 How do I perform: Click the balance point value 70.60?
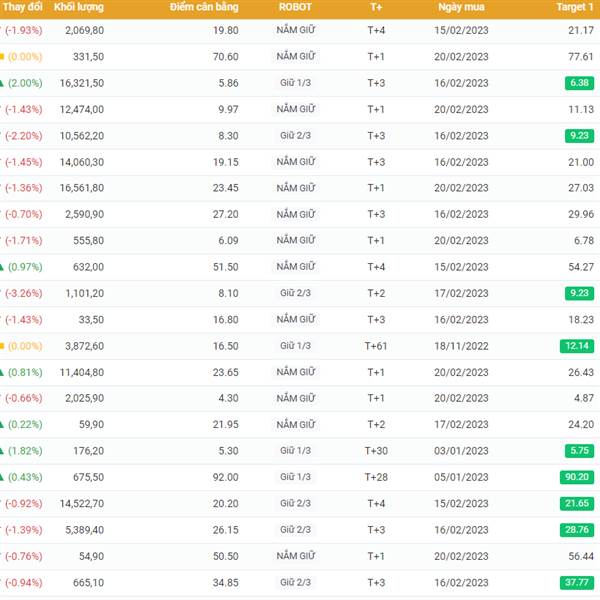pyautogui.click(x=225, y=57)
